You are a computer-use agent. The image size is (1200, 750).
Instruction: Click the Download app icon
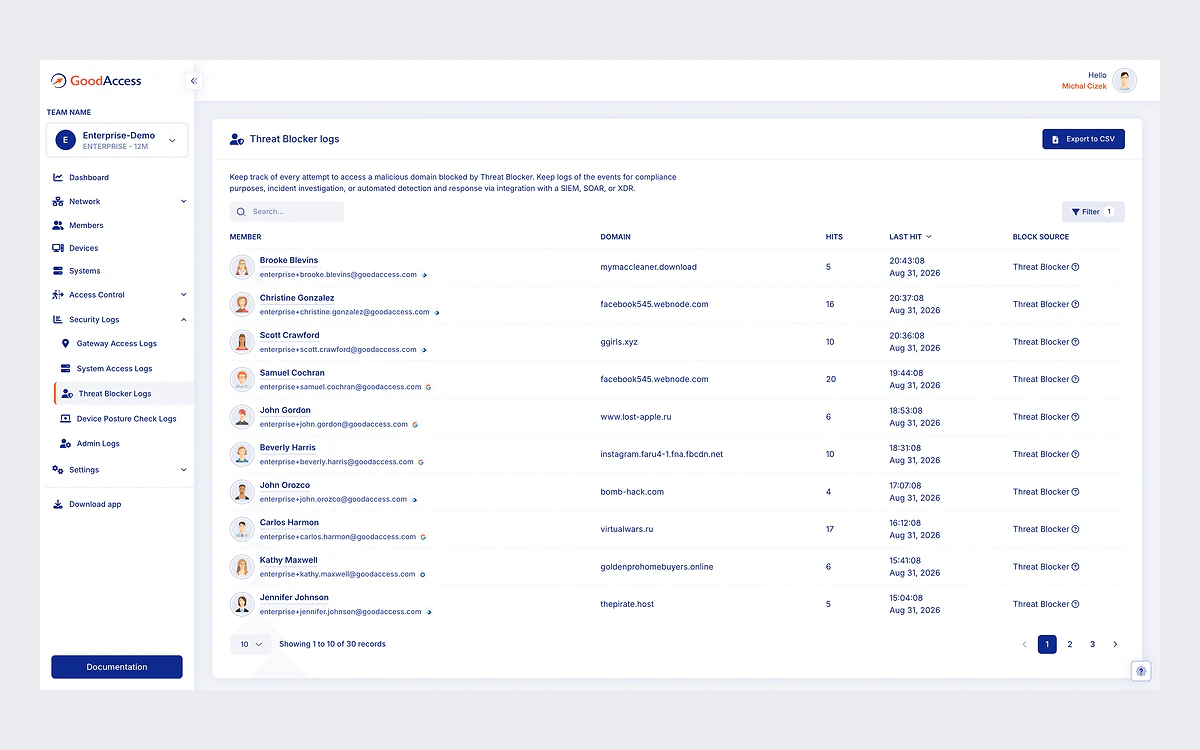[58, 504]
